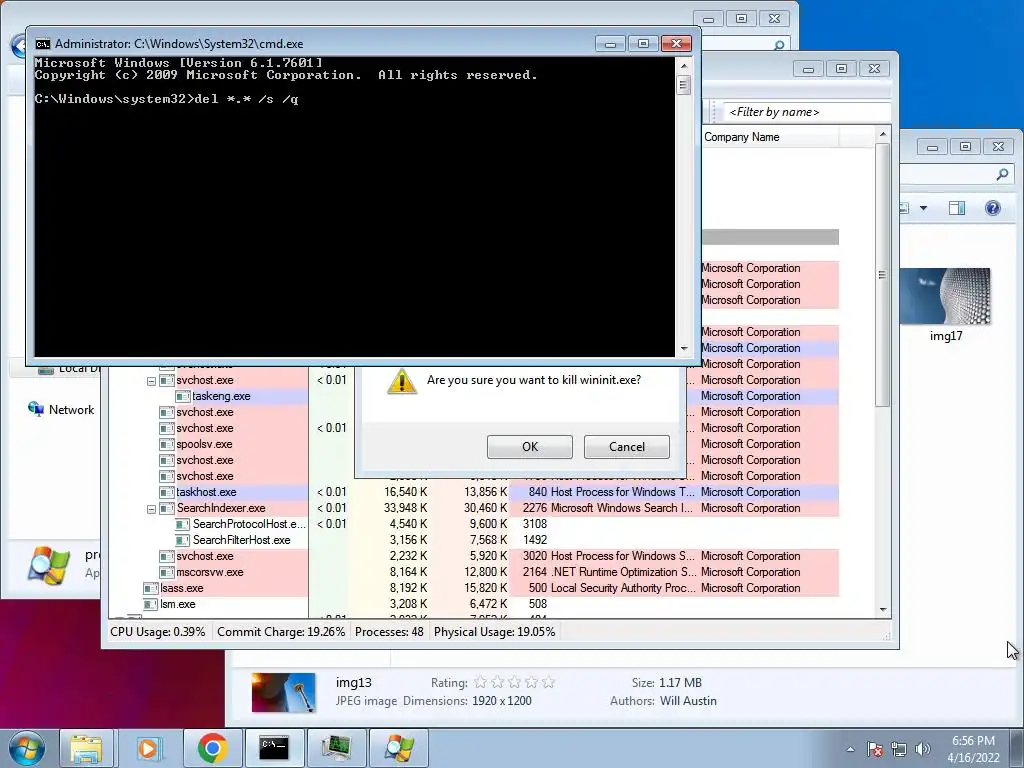1024x768 pixels.
Task: Open Action Center flag in tray
Action: (x=875, y=749)
